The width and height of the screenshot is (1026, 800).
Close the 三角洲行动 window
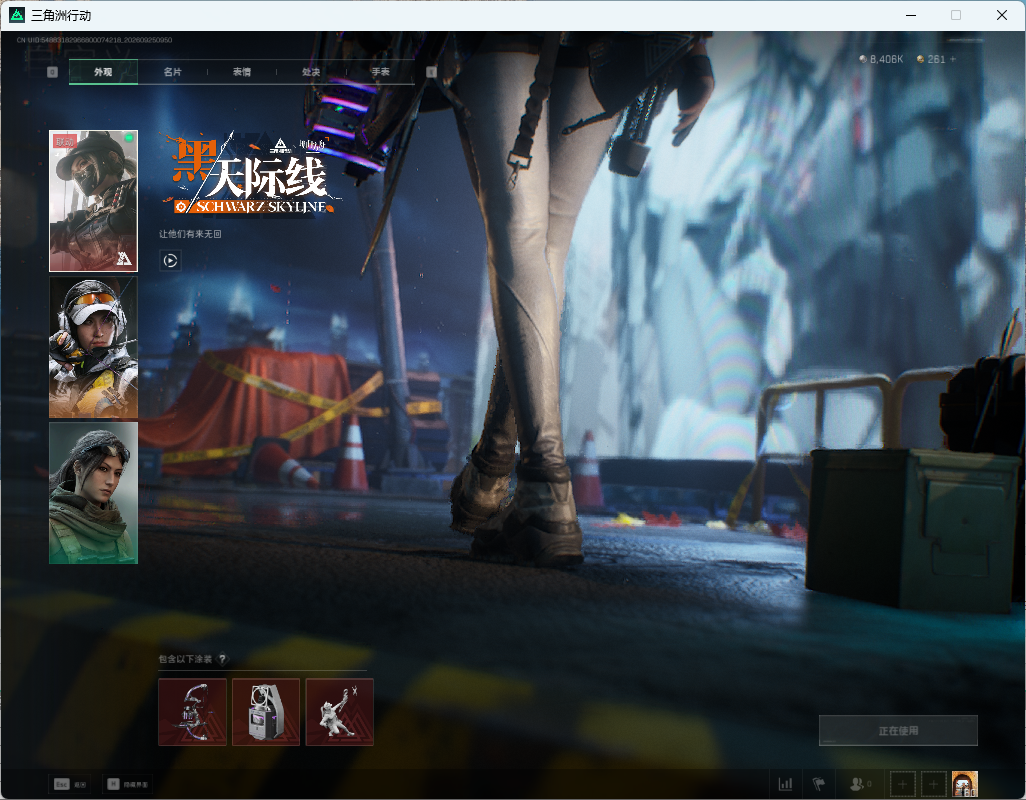1002,15
